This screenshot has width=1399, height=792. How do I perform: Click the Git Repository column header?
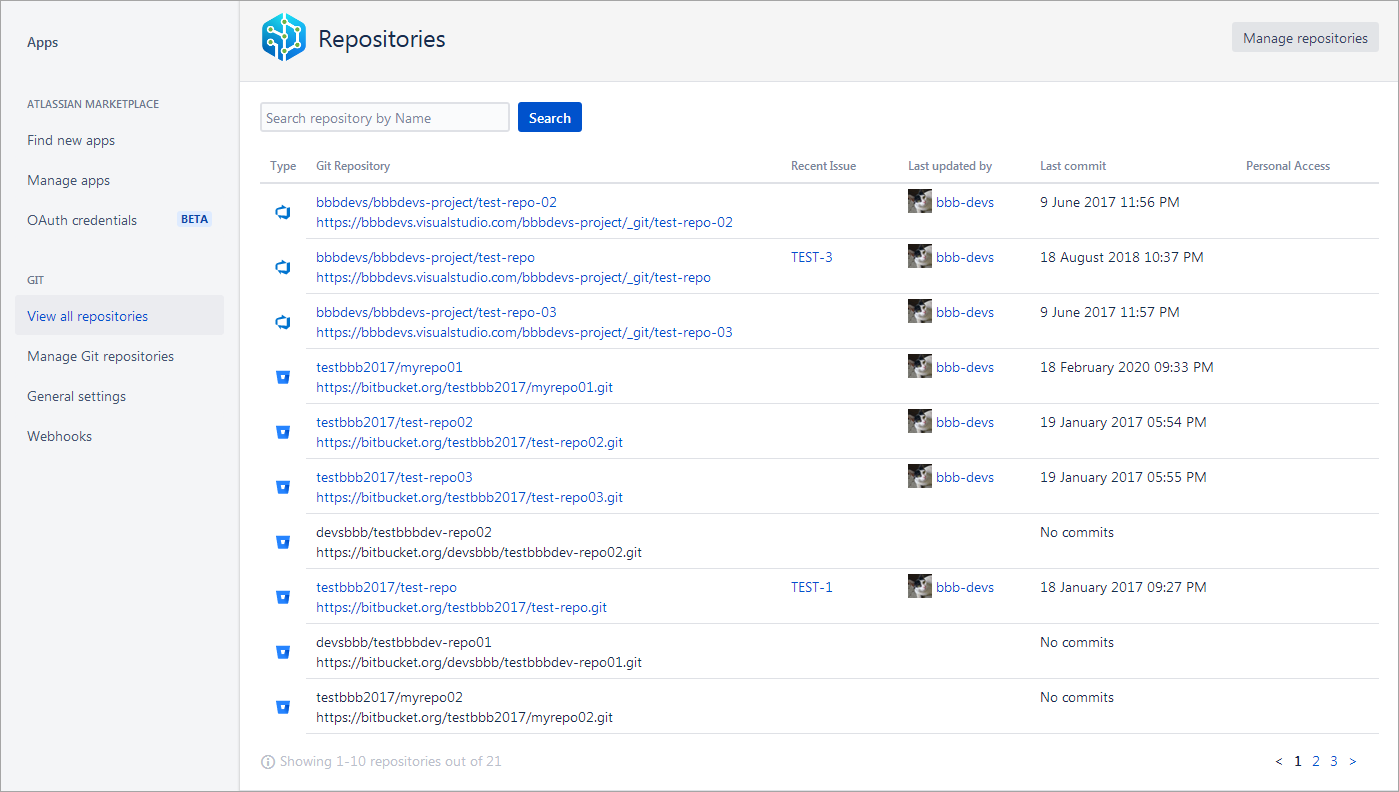pos(353,166)
